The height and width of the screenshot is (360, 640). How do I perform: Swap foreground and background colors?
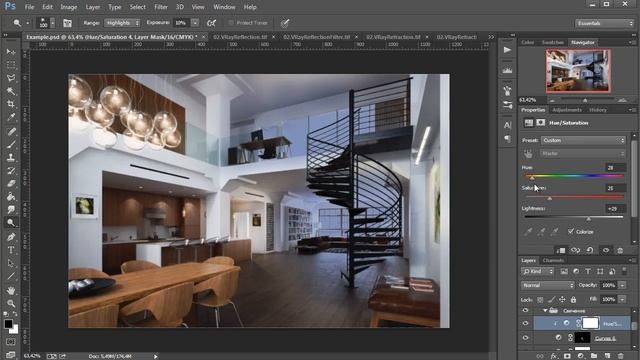click(x=15, y=314)
